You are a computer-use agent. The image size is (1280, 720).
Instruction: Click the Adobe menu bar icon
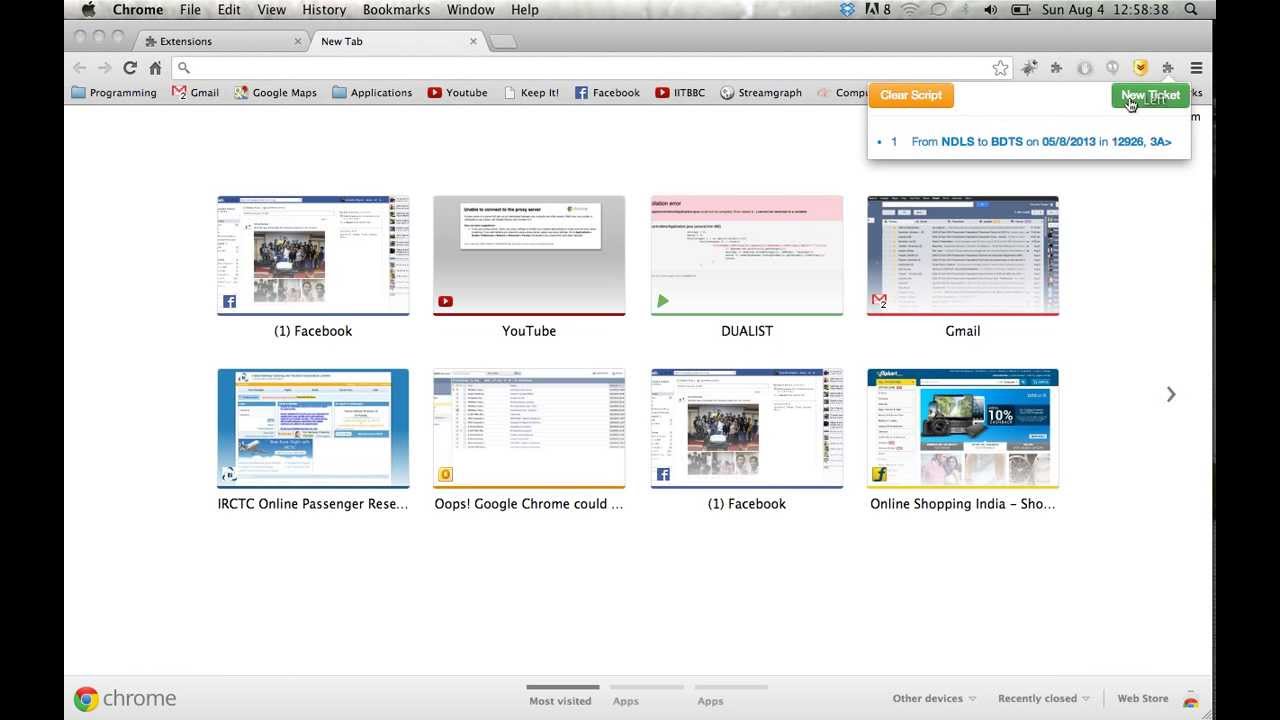877,10
